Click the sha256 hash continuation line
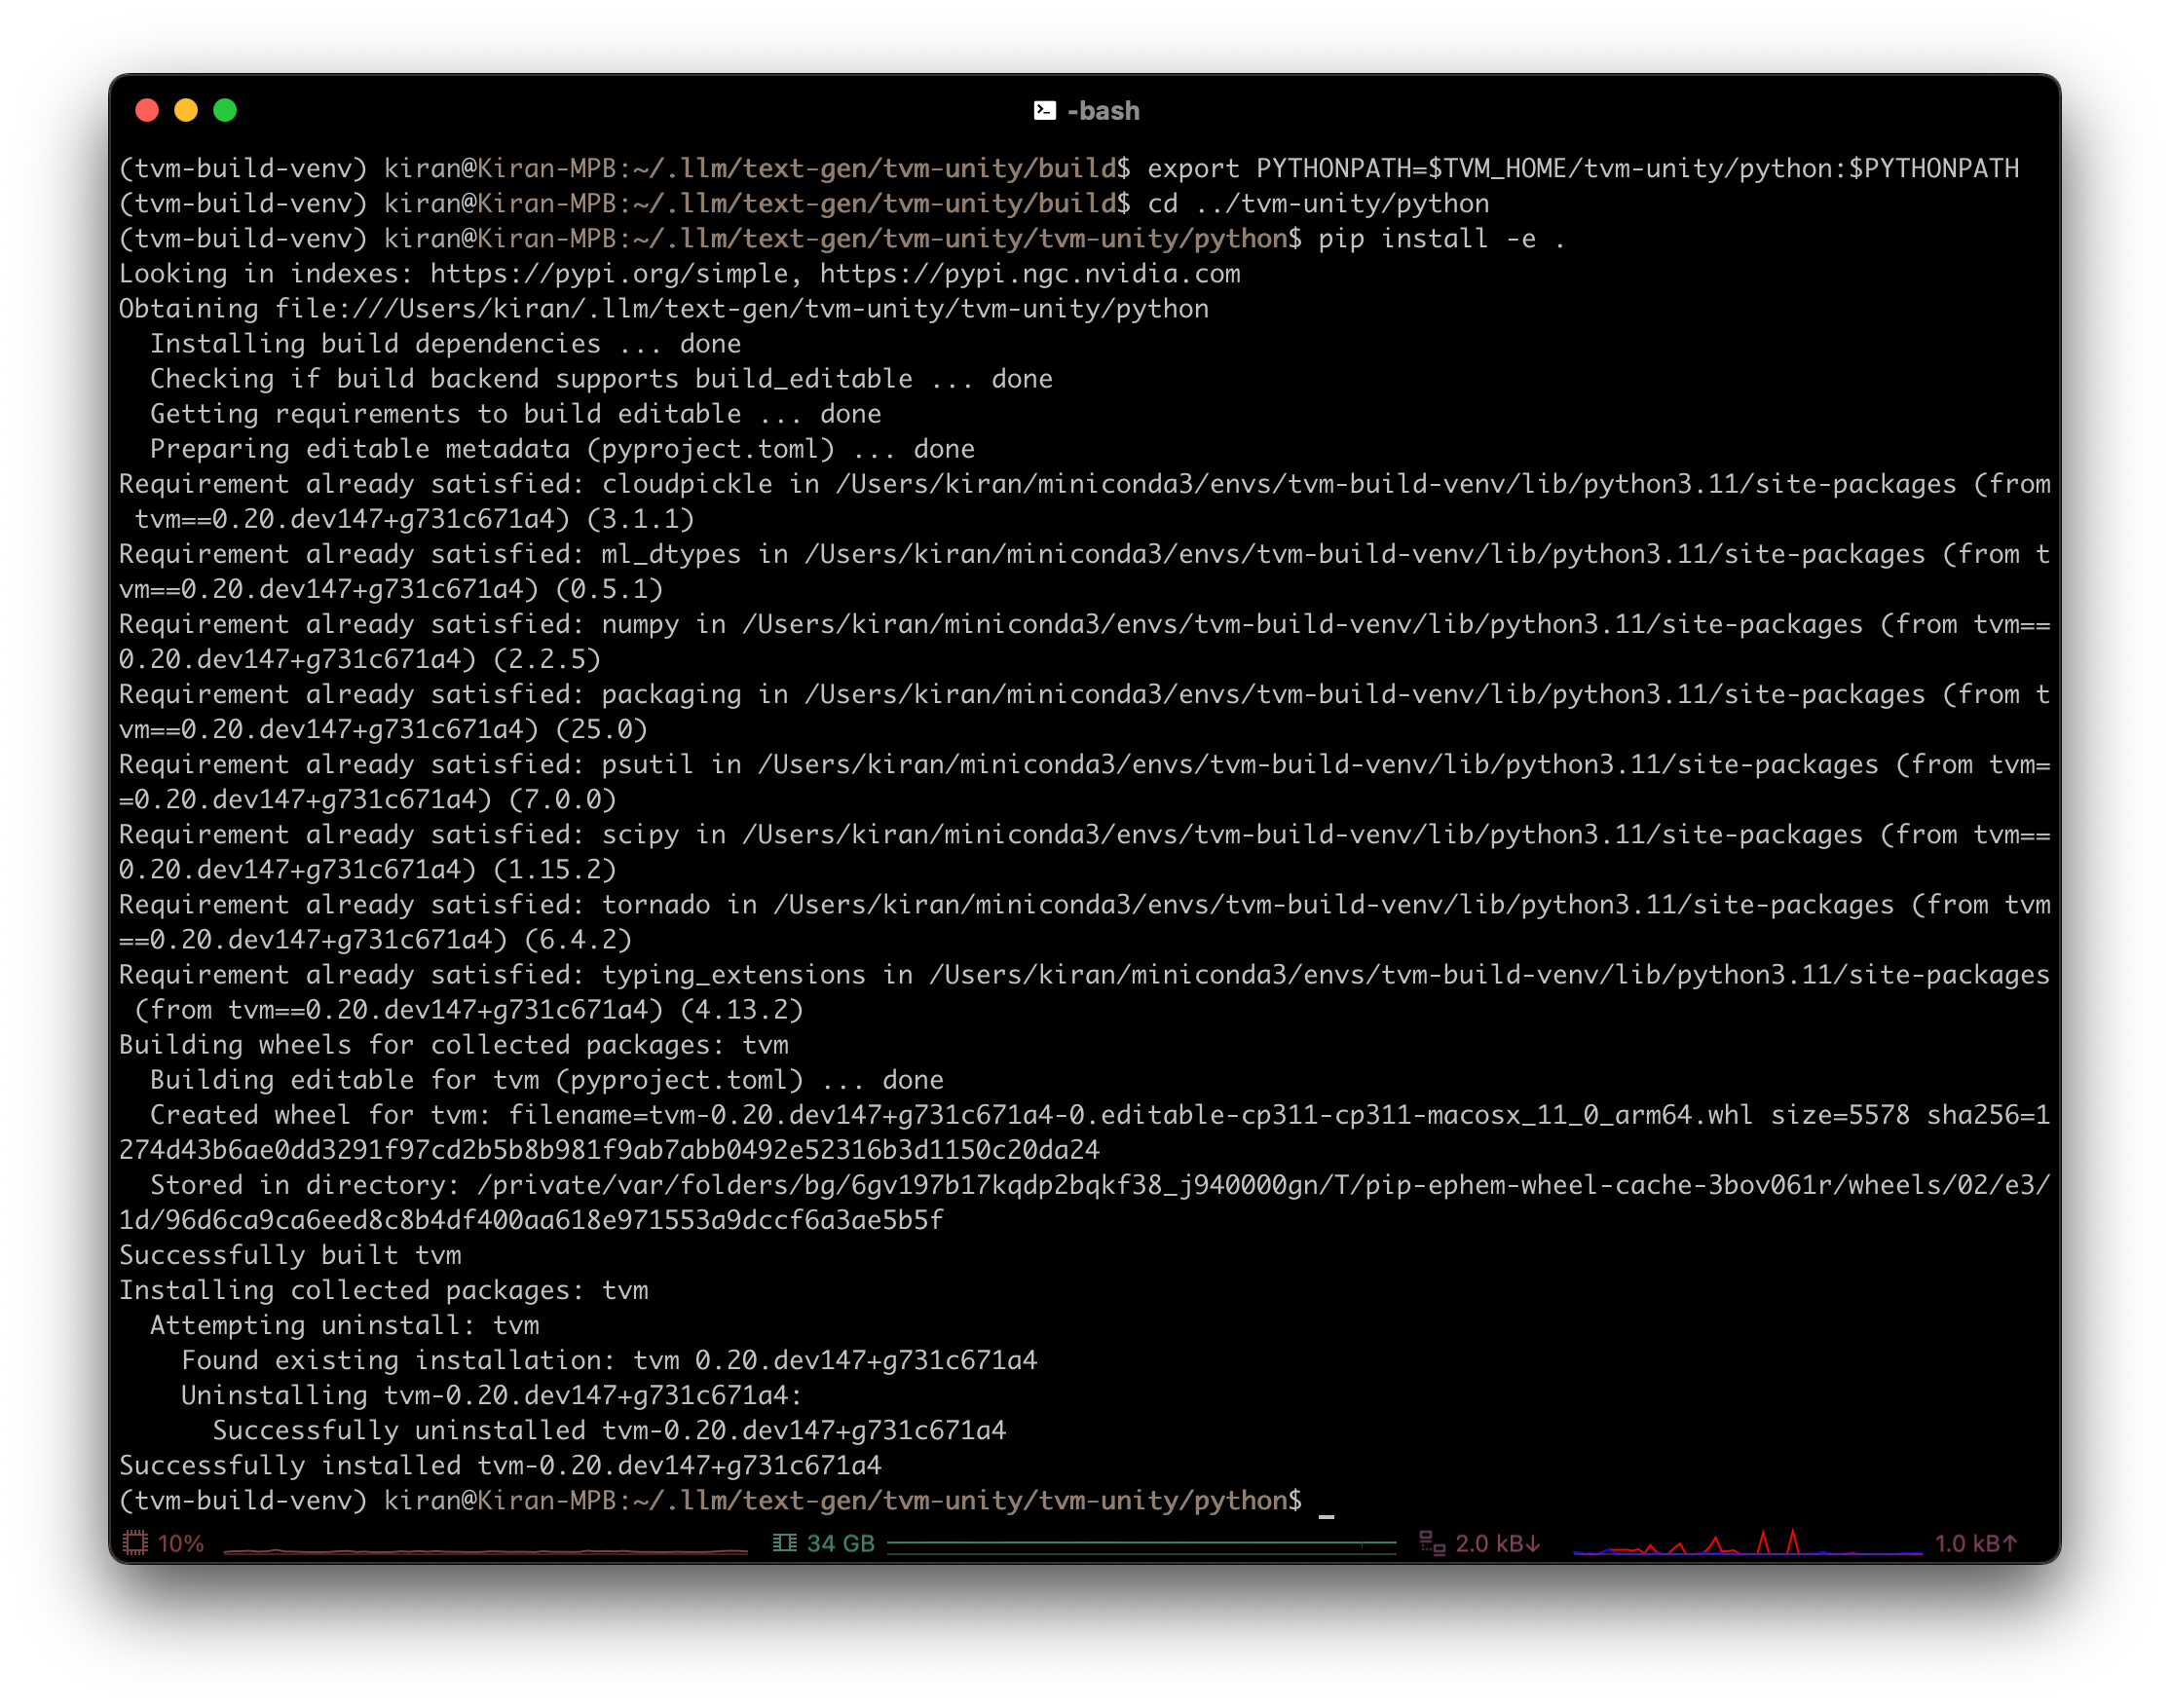 tap(609, 1150)
